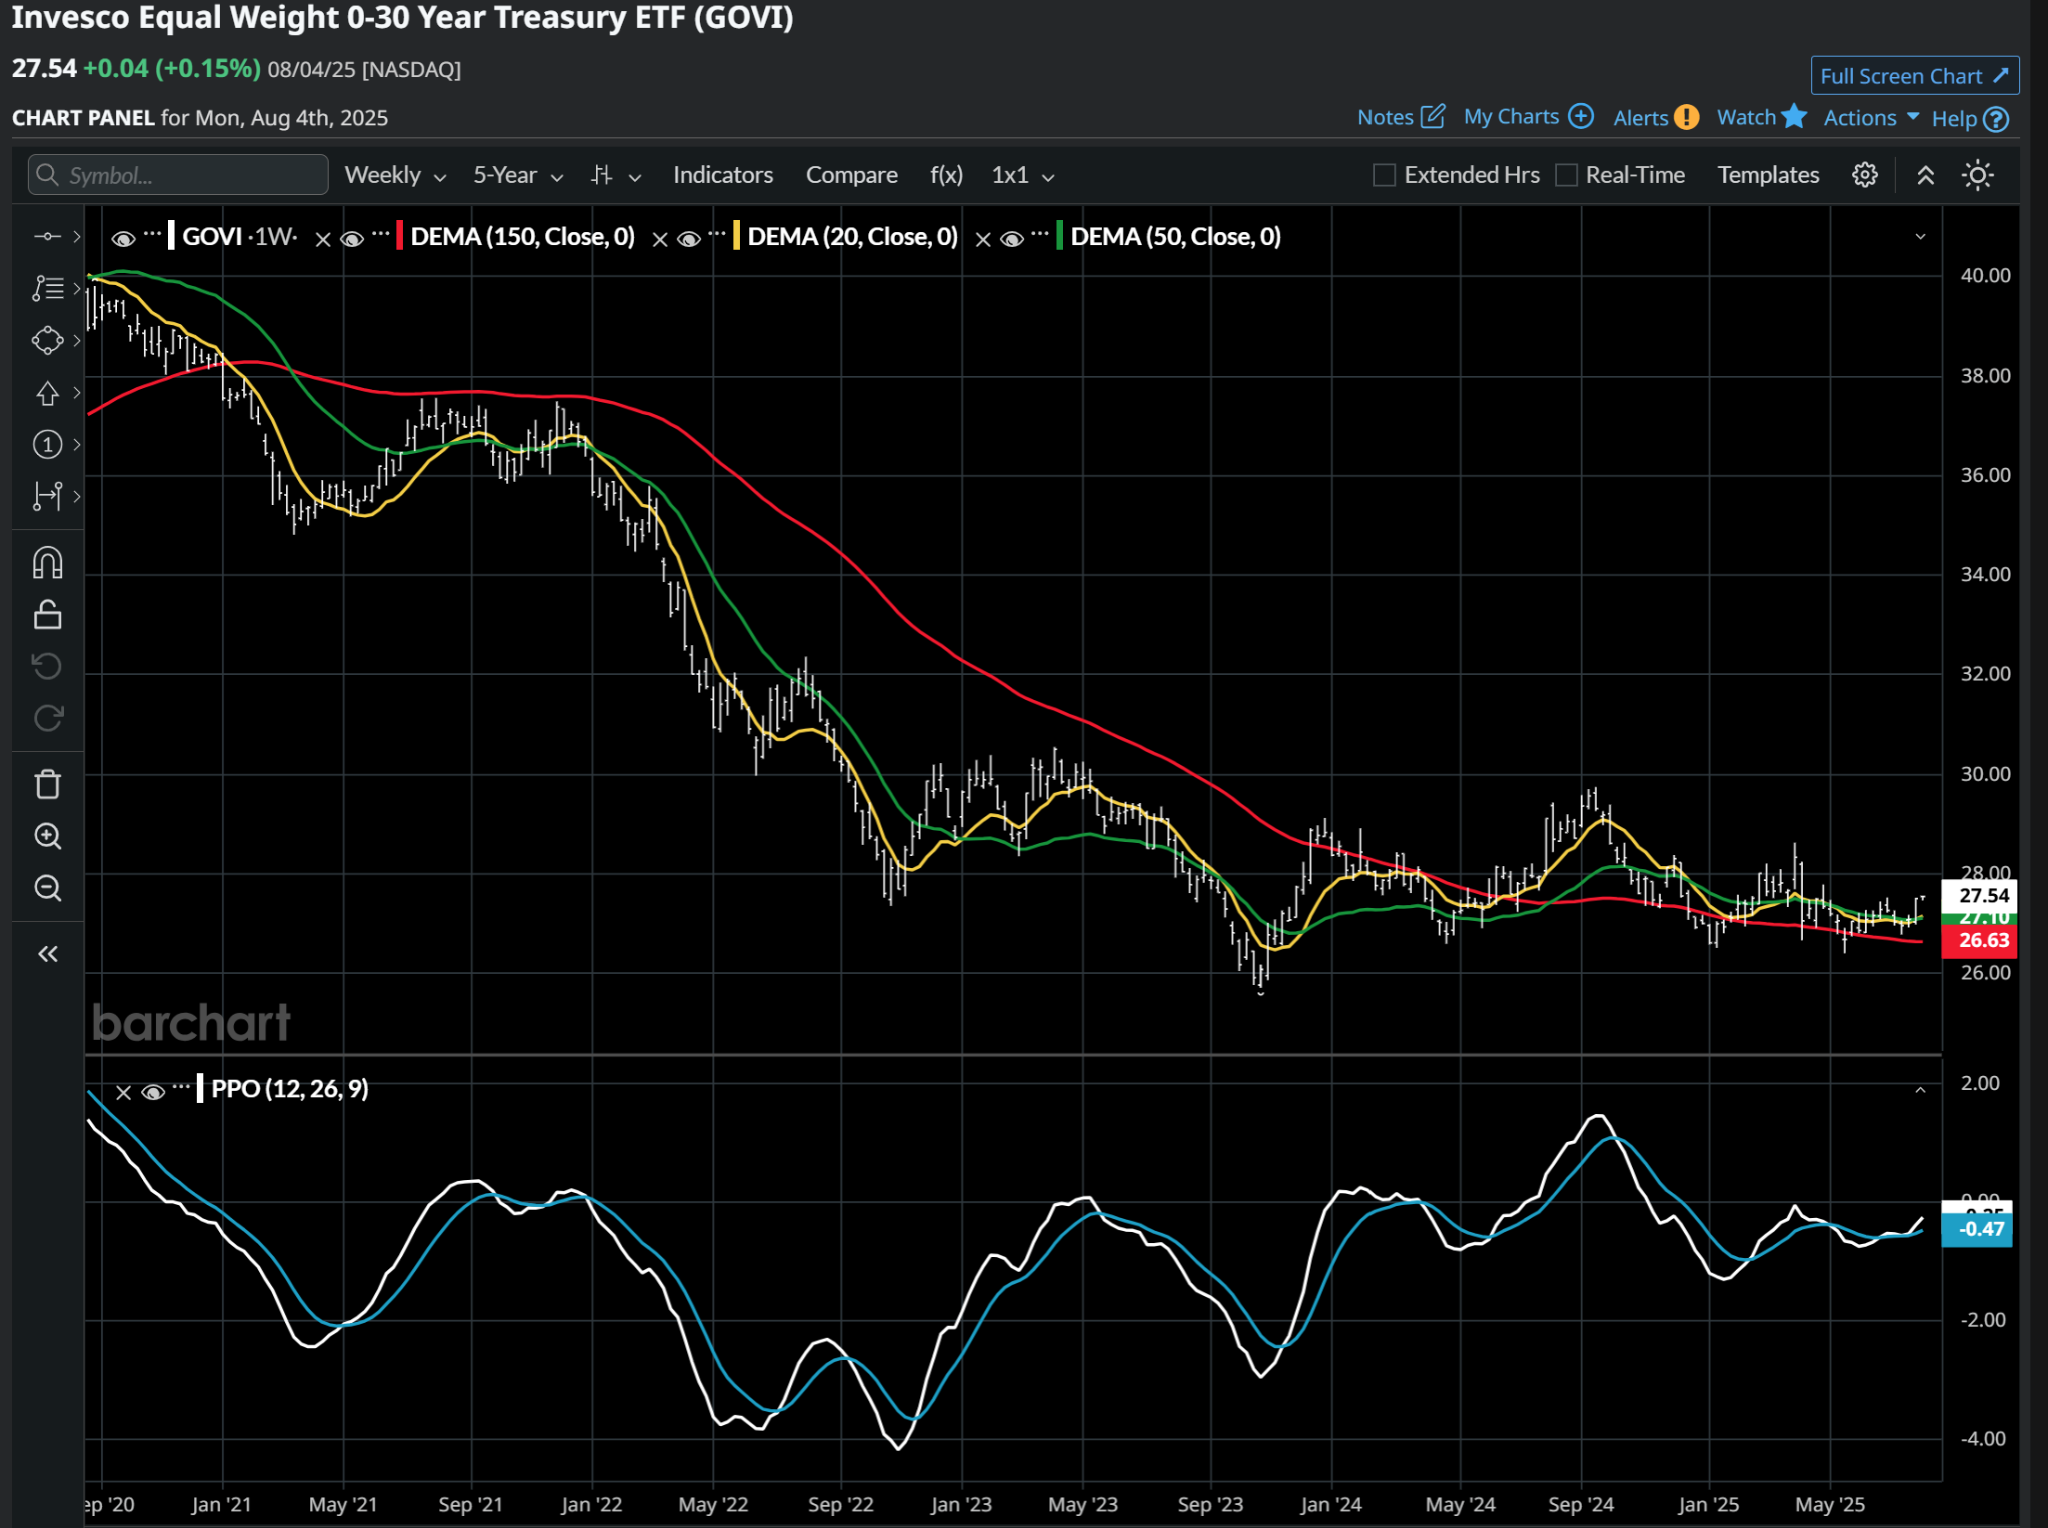The height and width of the screenshot is (1528, 2048).
Task: Click green DEMA 50 color swatch
Action: [x=1060, y=237]
